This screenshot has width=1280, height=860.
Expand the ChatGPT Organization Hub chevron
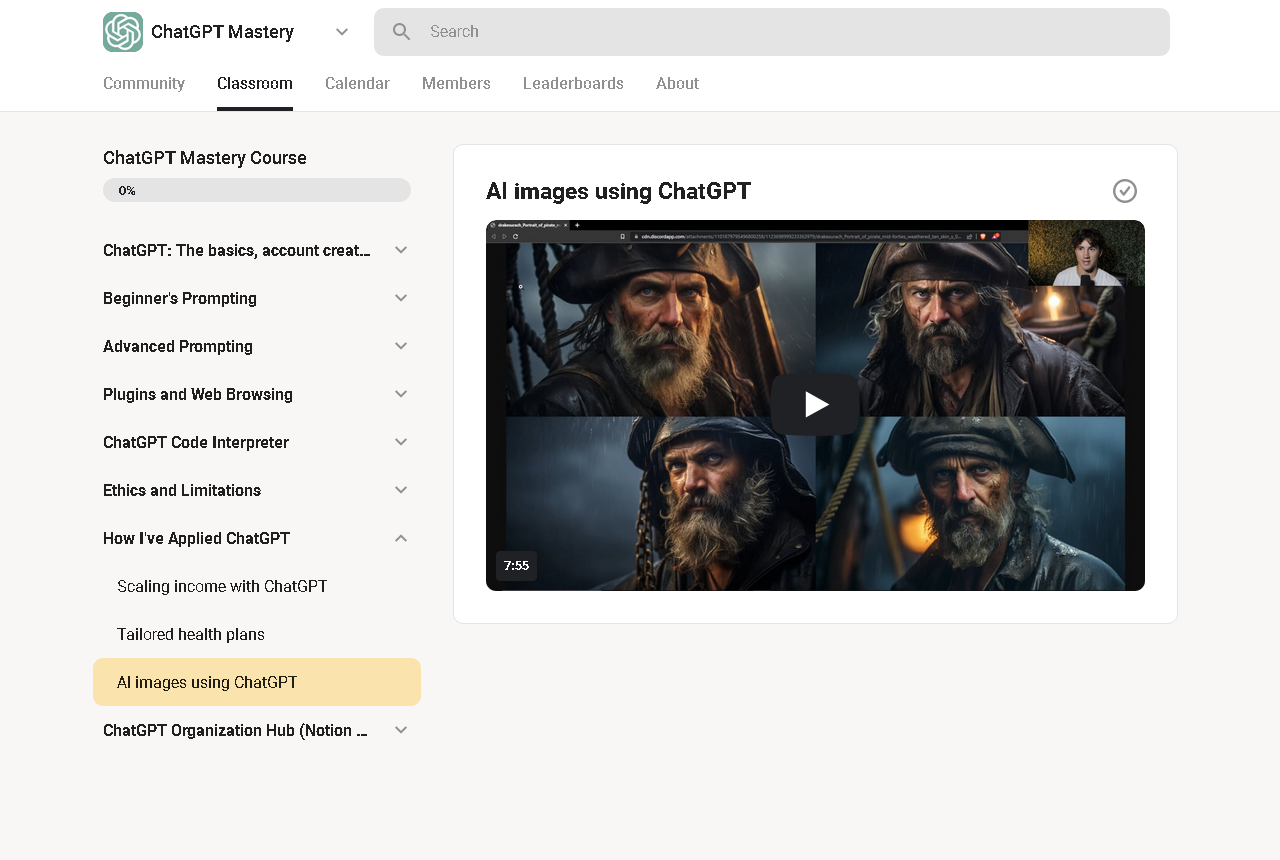tap(401, 730)
